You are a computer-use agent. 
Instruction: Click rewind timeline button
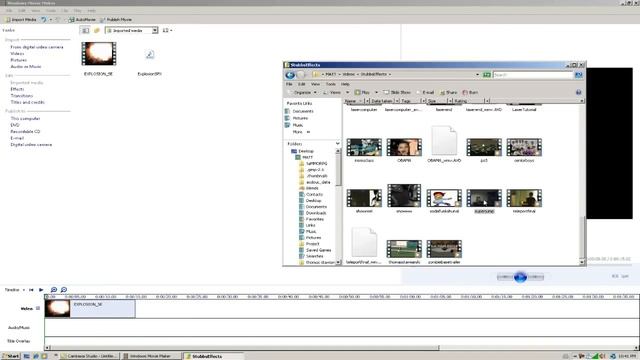tap(31, 290)
